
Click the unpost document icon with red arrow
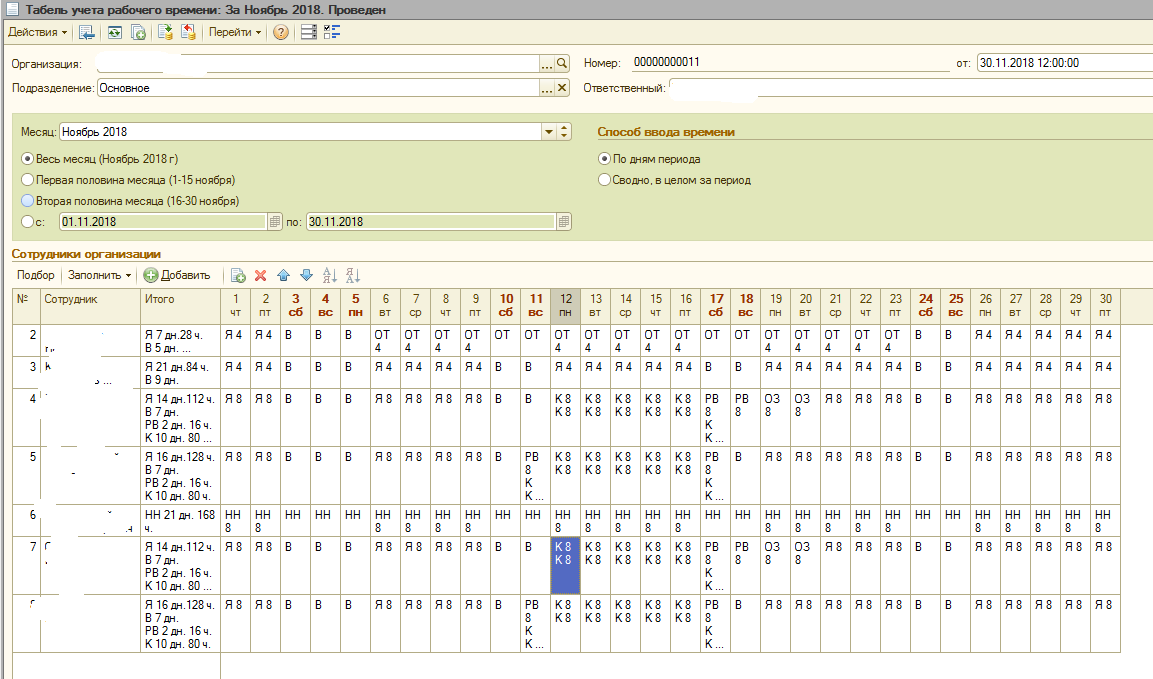tap(188, 32)
